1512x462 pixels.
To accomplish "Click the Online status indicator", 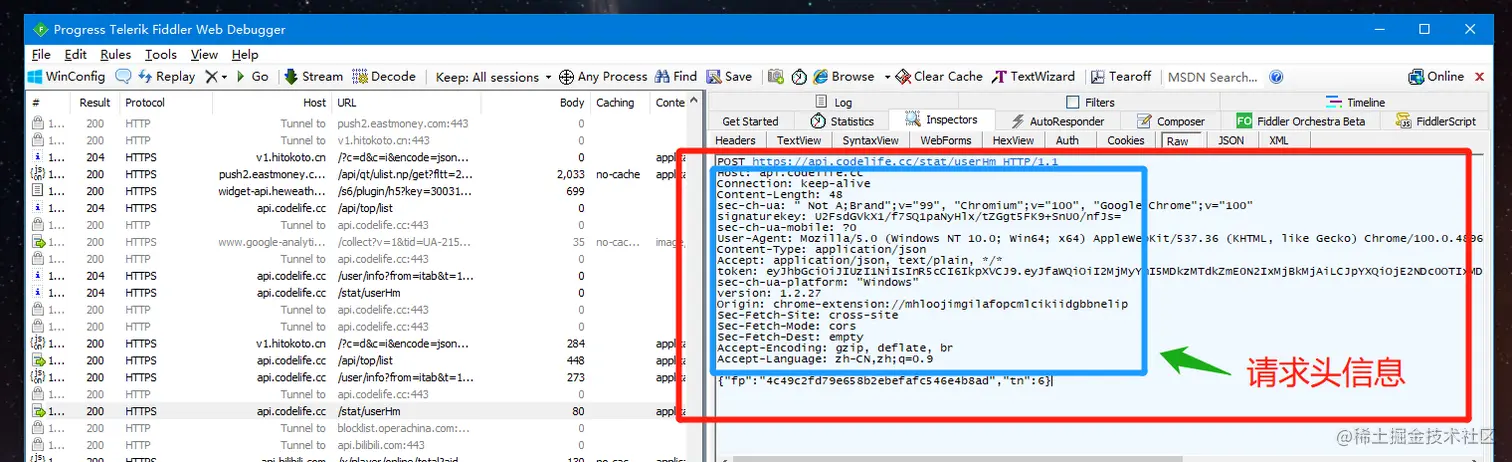I will (1436, 77).
